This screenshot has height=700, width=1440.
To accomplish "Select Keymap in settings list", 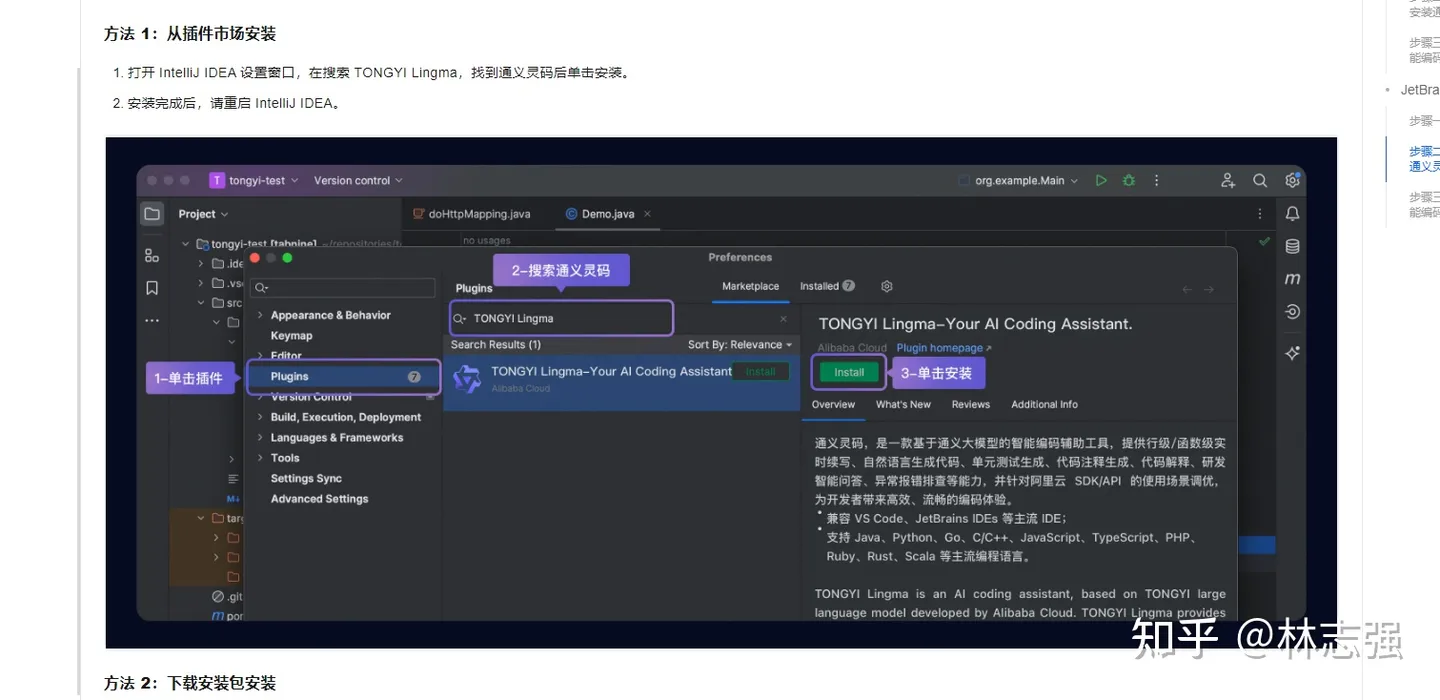I will point(291,336).
